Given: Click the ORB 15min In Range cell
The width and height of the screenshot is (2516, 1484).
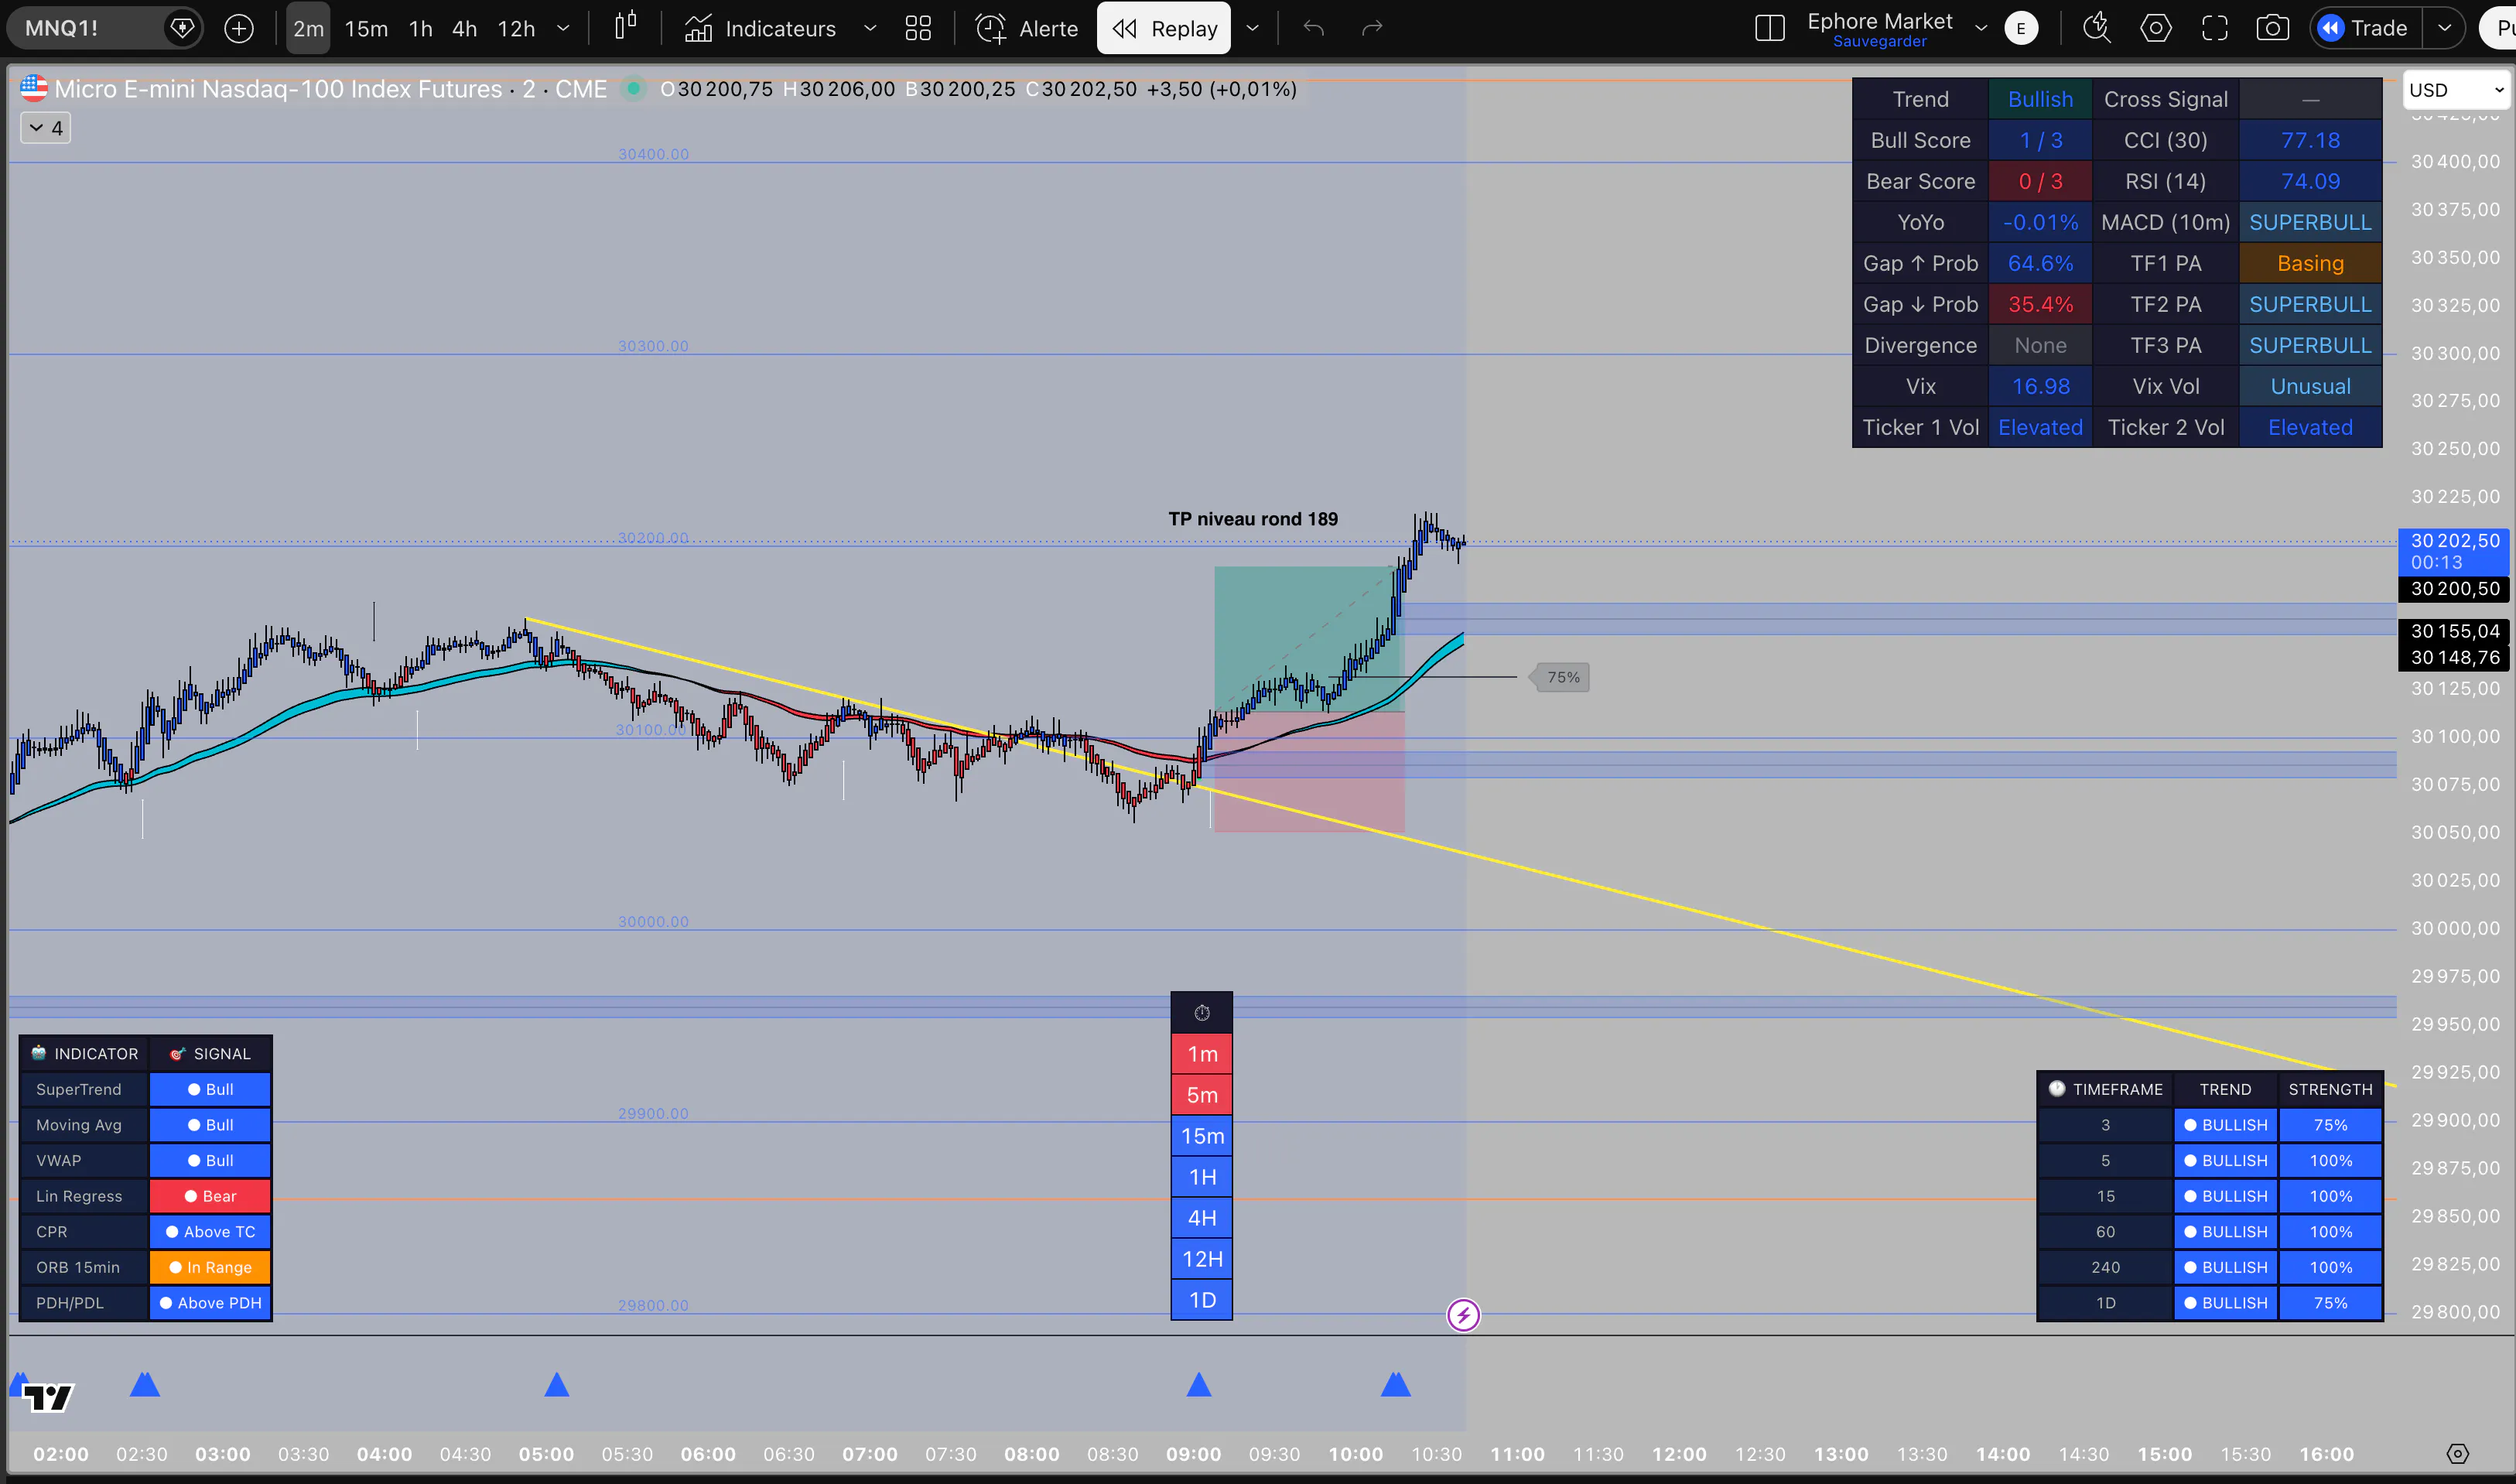Looking at the screenshot, I should 210,1267.
